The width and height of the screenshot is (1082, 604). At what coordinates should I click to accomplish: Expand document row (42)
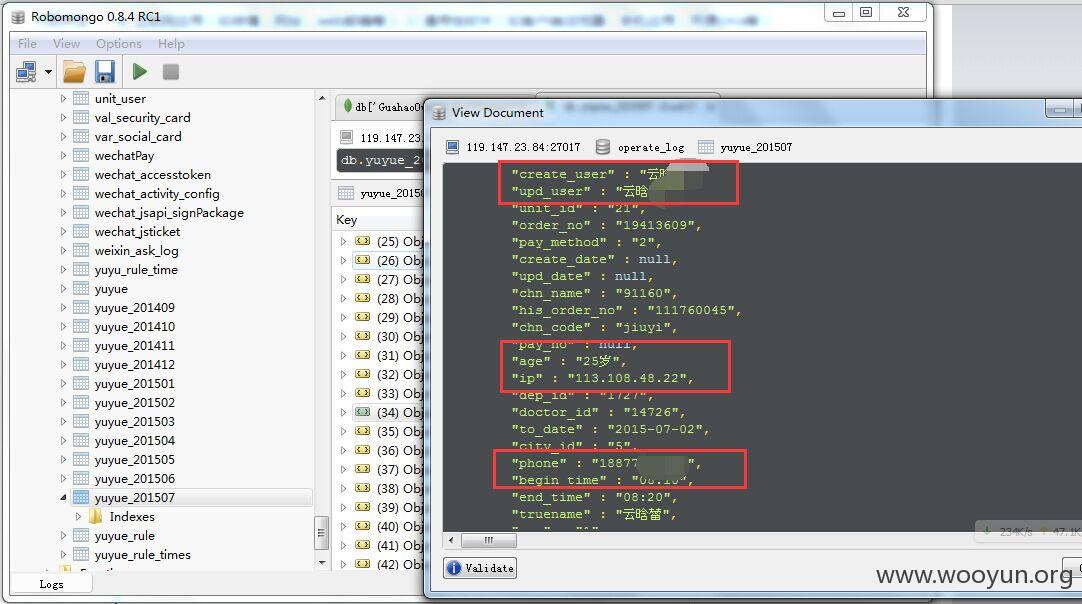(x=343, y=564)
